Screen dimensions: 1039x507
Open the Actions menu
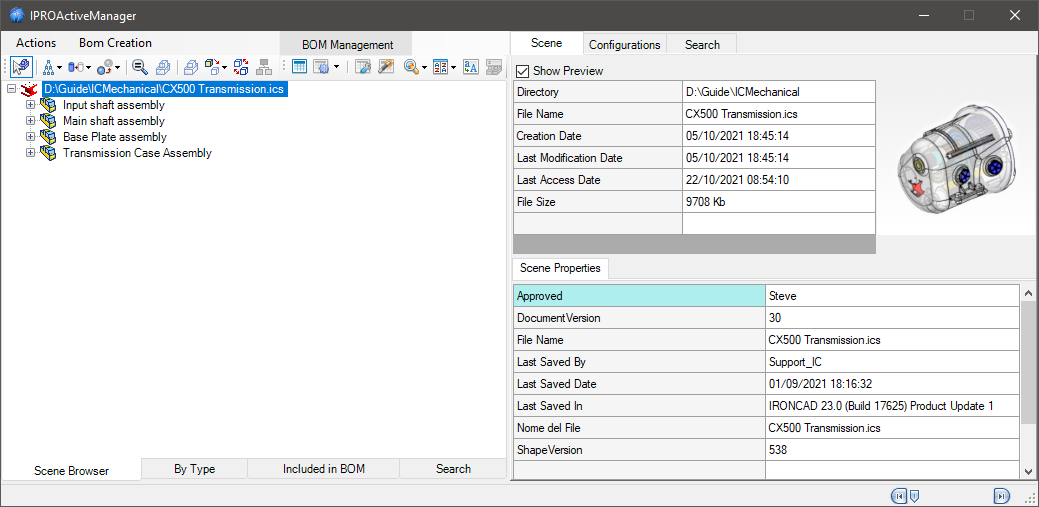[36, 43]
